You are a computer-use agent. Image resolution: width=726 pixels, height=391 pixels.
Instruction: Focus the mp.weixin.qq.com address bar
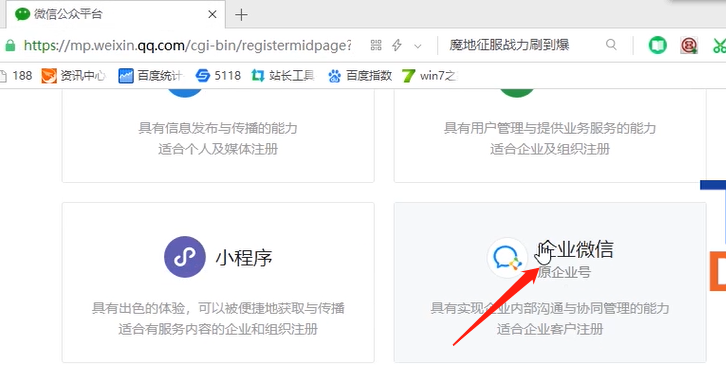coord(188,45)
